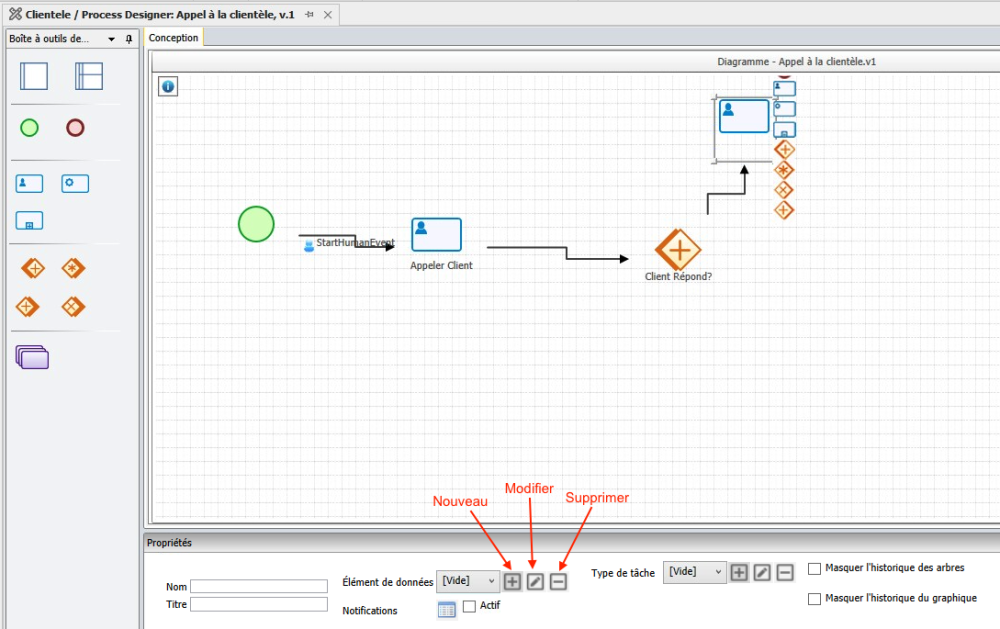1000x629 pixels.
Task: Select toolbox plus gateway beside asterisk gateway
Action: 33,269
